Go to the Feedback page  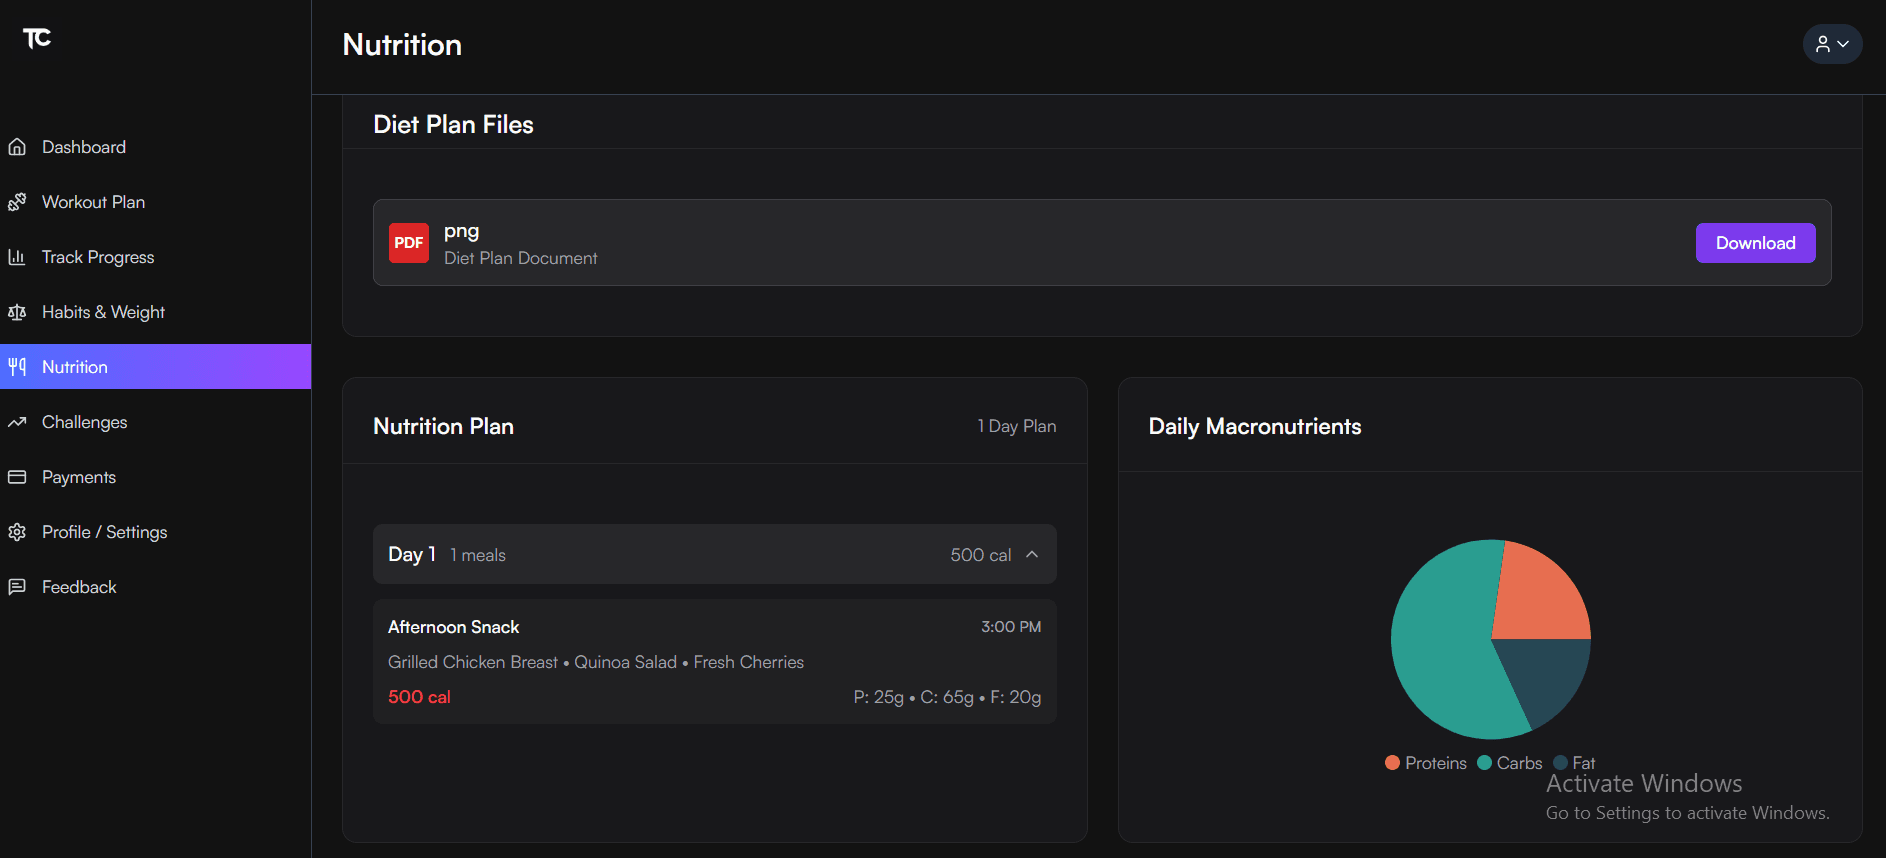coord(79,587)
